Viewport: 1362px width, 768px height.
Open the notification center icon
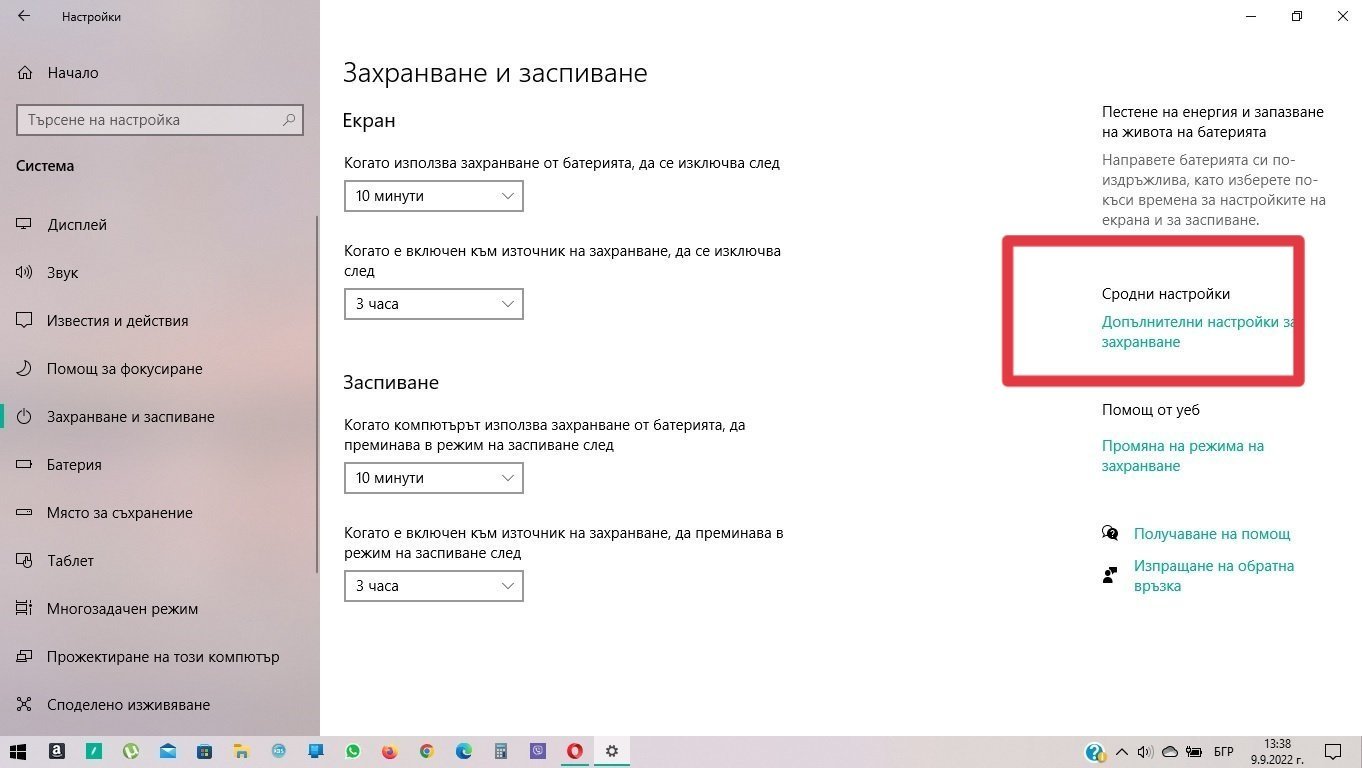point(1332,751)
